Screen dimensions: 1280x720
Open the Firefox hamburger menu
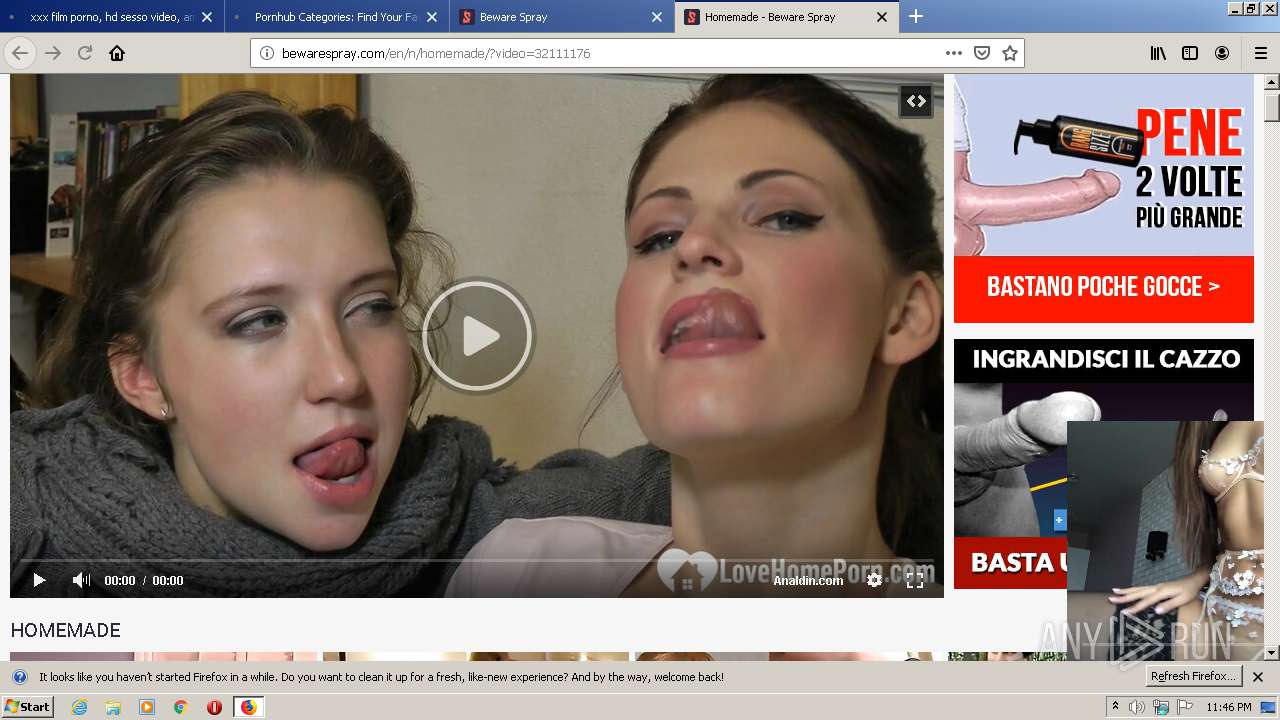pyautogui.click(x=1260, y=53)
